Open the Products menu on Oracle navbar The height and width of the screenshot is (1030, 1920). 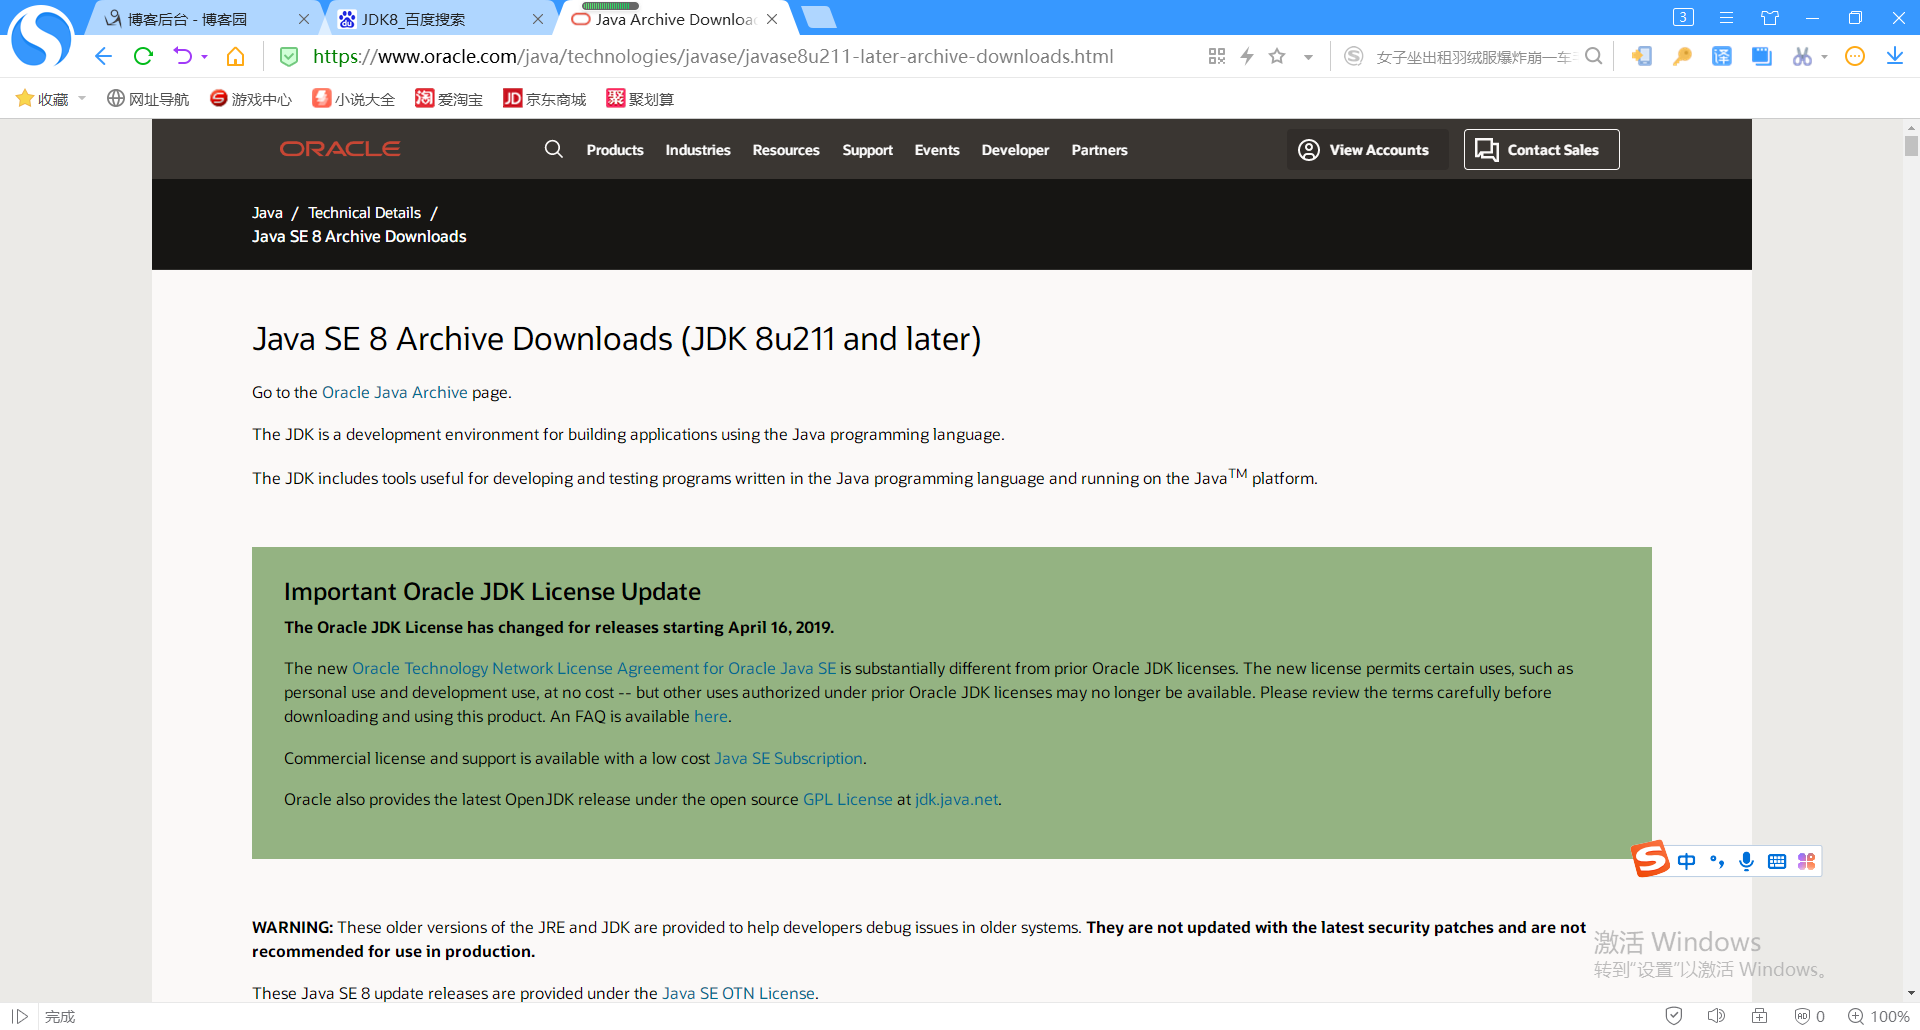pos(615,150)
